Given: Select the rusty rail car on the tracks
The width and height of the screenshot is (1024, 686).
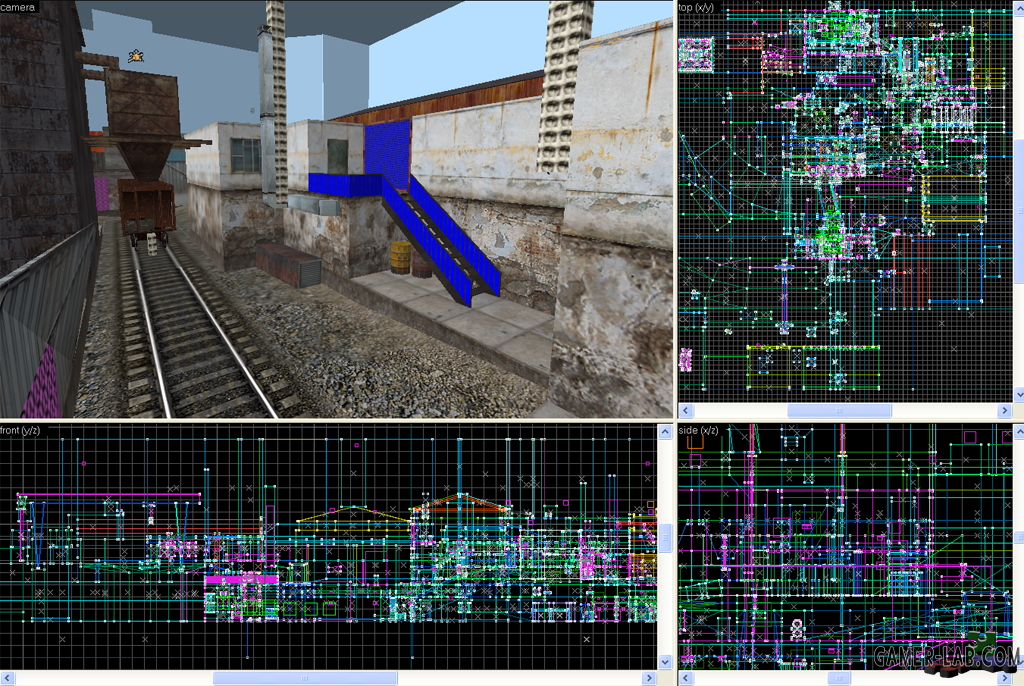Looking at the screenshot, I should (146, 208).
